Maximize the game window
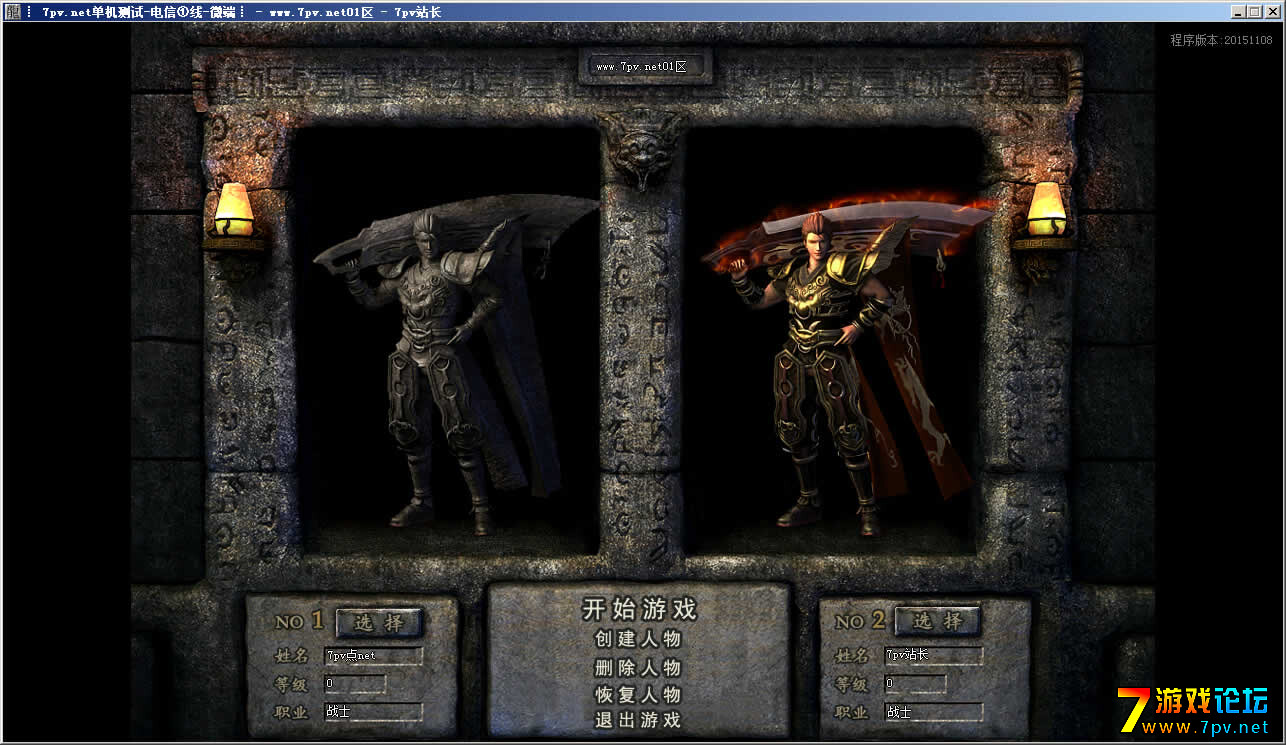 (1254, 12)
